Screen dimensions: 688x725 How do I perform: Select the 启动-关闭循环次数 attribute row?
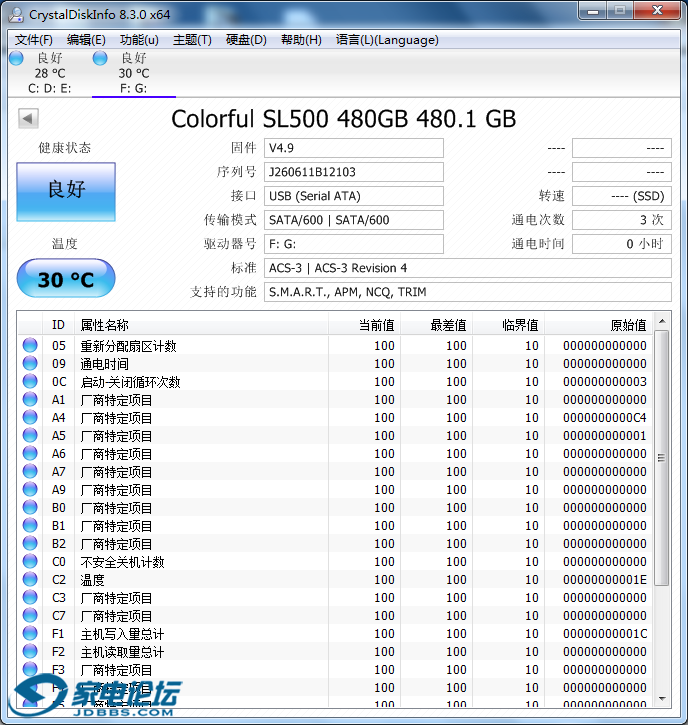(x=336, y=381)
